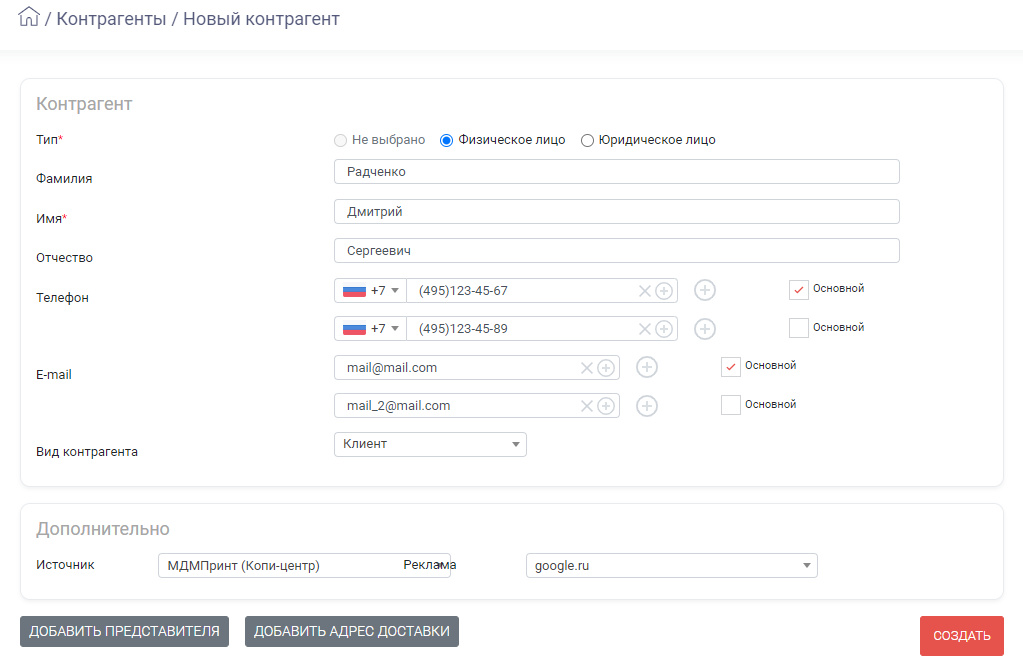
Task: Click 'Новый контрагент' breadcrumb text
Action: click(261, 19)
